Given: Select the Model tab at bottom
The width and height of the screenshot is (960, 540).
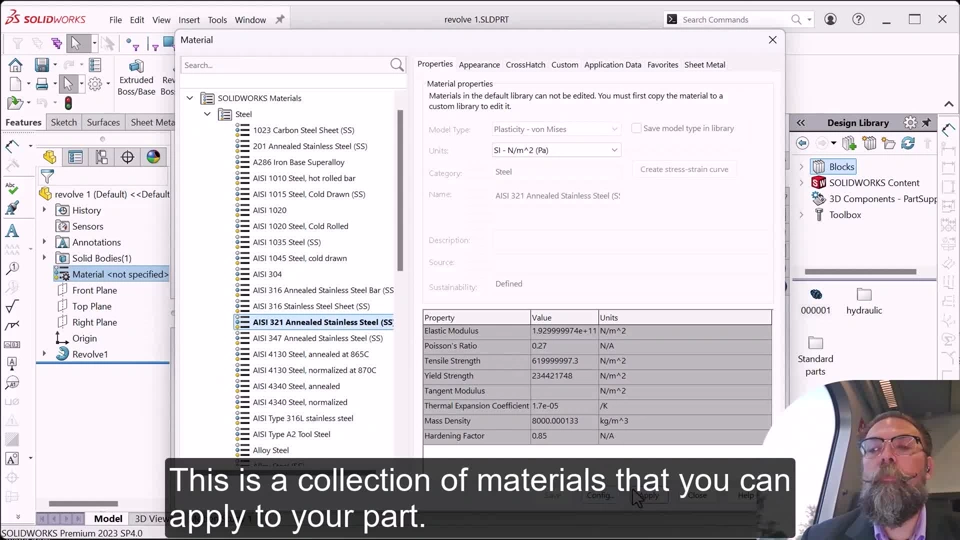Looking at the screenshot, I should 108,519.
